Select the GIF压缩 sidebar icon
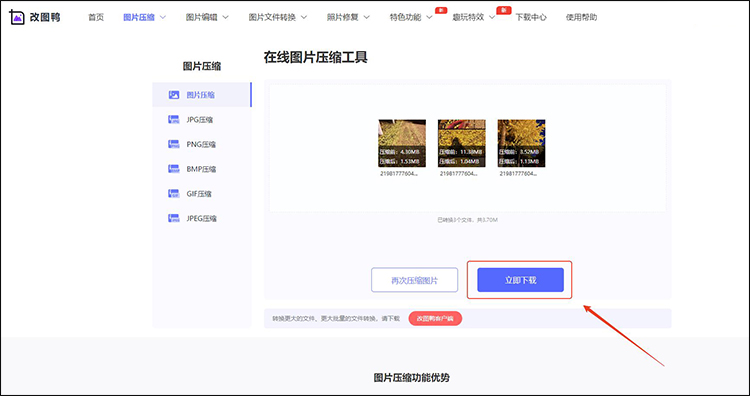Screen dimensions: 750x396 (x=174, y=194)
